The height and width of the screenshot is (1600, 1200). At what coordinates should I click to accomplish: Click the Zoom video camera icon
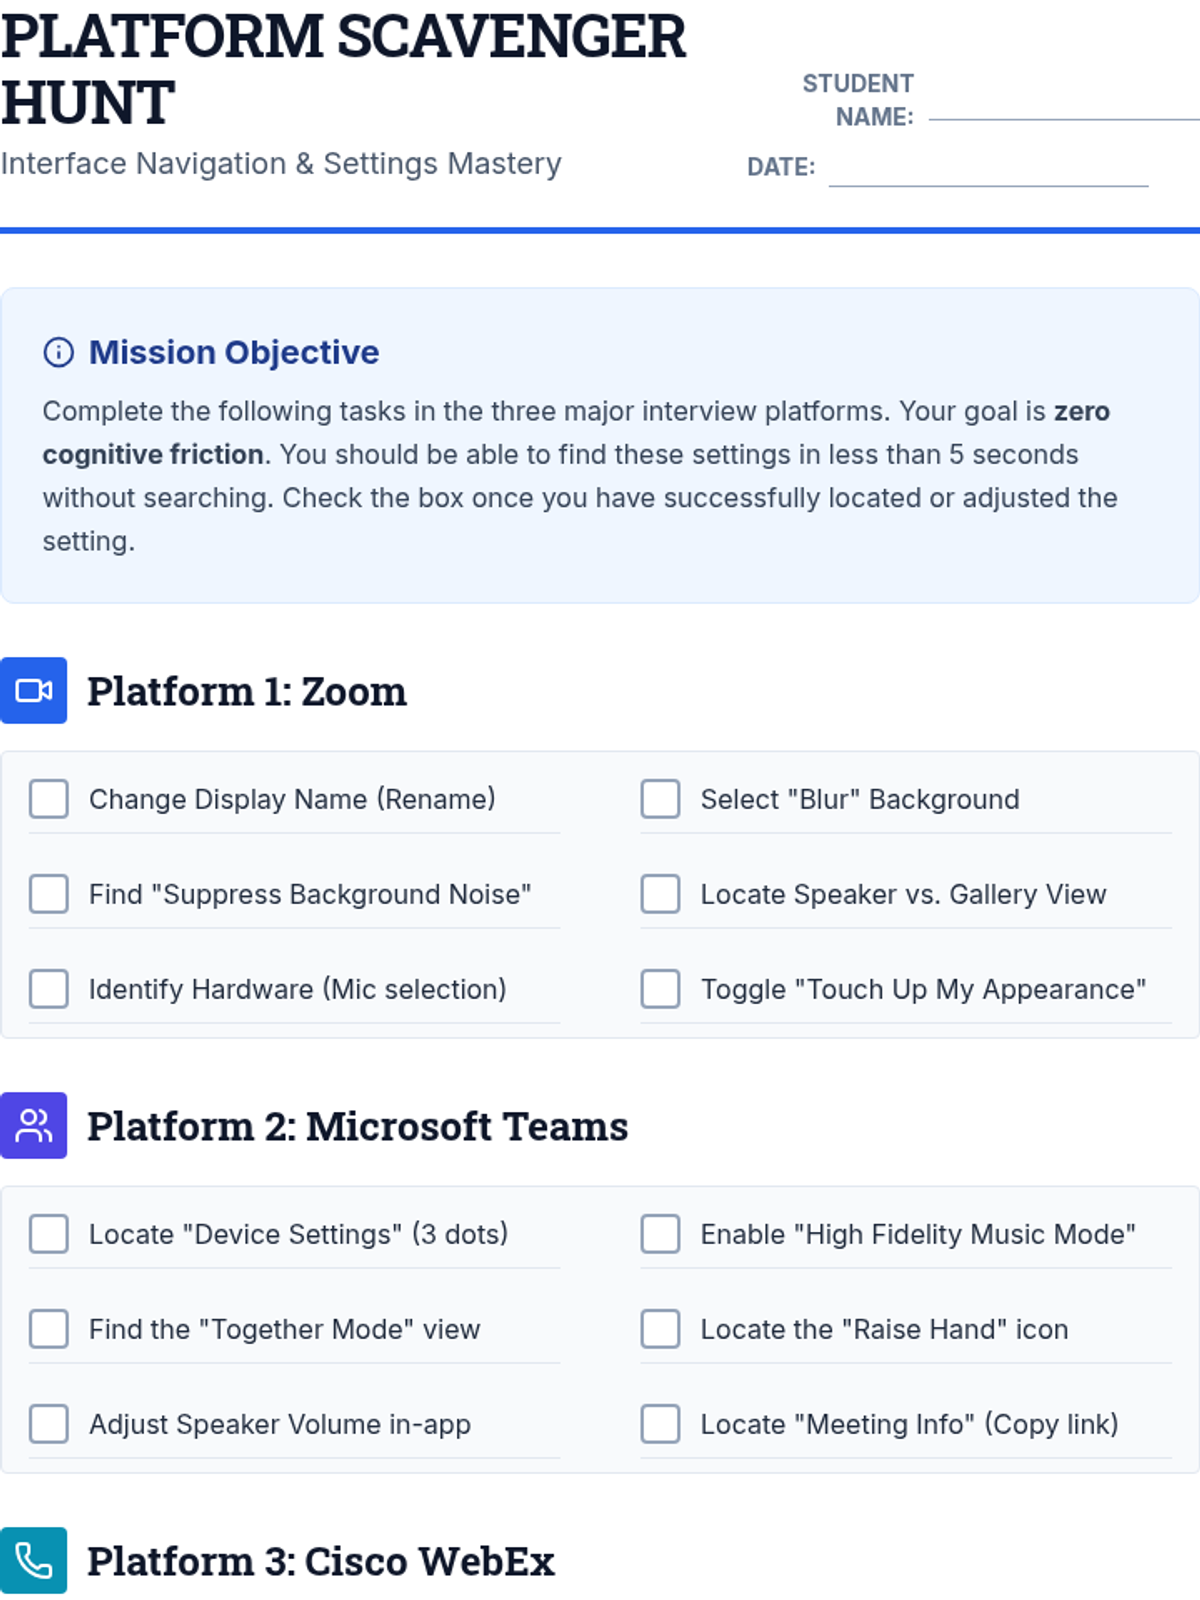pos(34,690)
